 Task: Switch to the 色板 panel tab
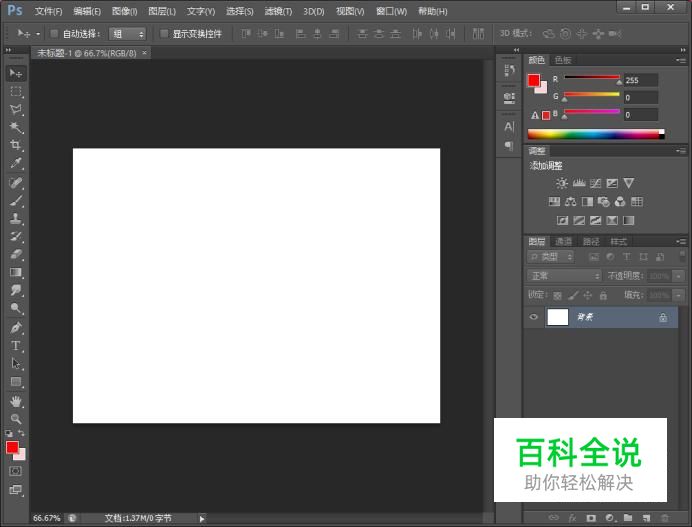[x=564, y=60]
